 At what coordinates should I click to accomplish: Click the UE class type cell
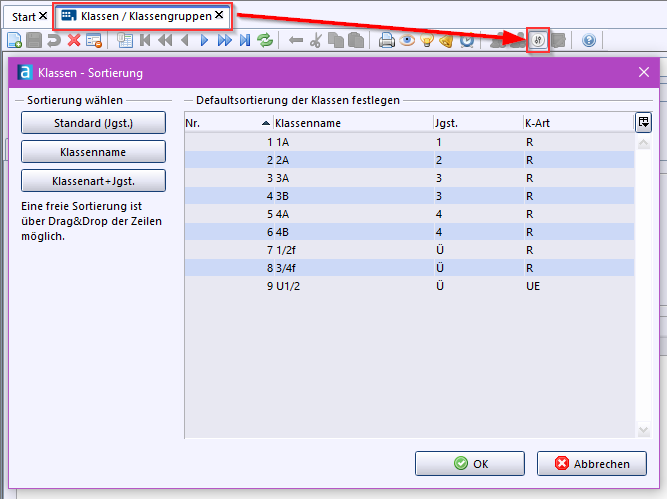579,286
